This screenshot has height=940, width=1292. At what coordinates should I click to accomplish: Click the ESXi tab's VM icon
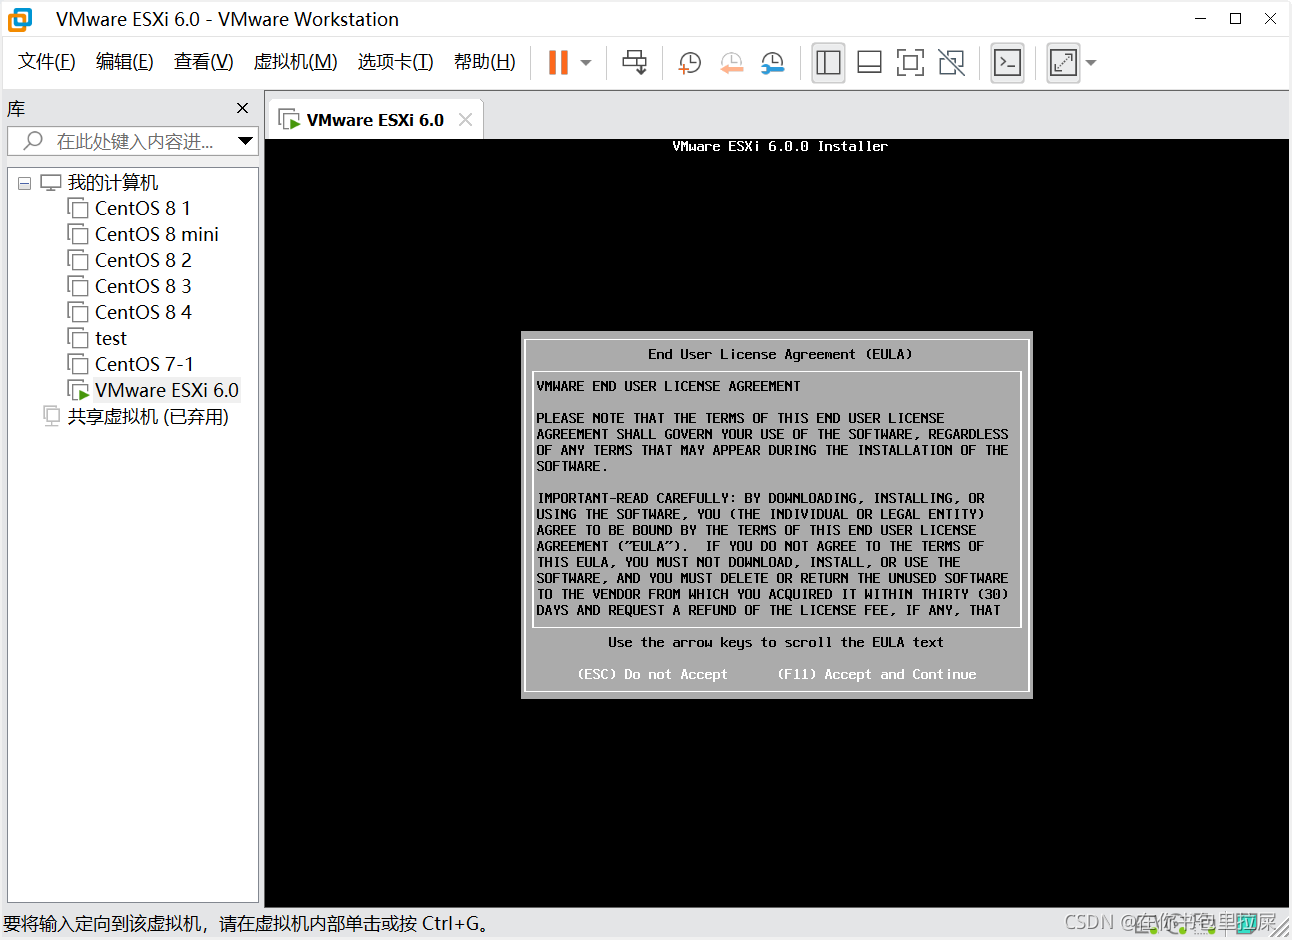pos(289,120)
